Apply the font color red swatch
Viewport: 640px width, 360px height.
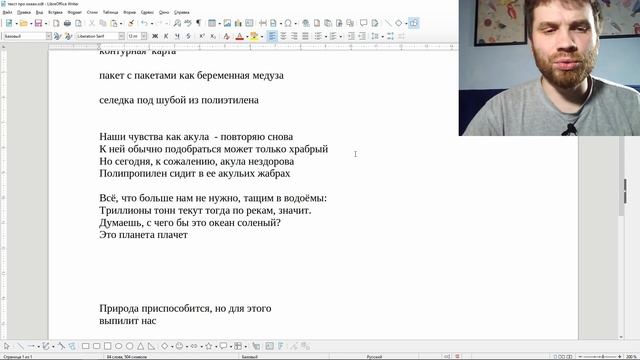click(240, 36)
